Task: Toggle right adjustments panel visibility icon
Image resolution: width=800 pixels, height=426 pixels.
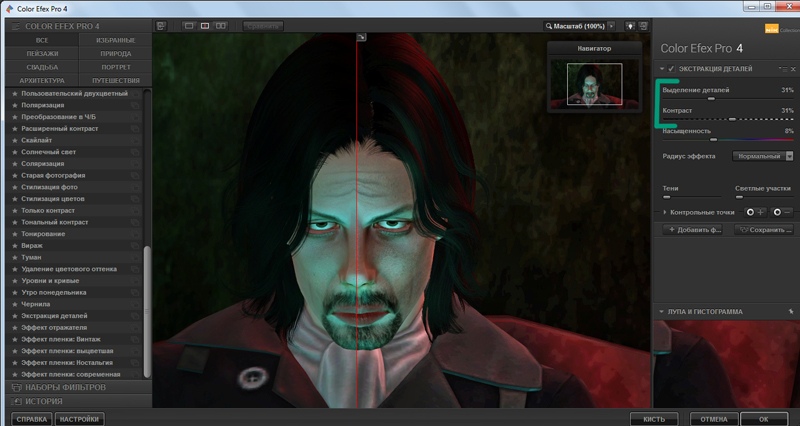Action: 643,26
